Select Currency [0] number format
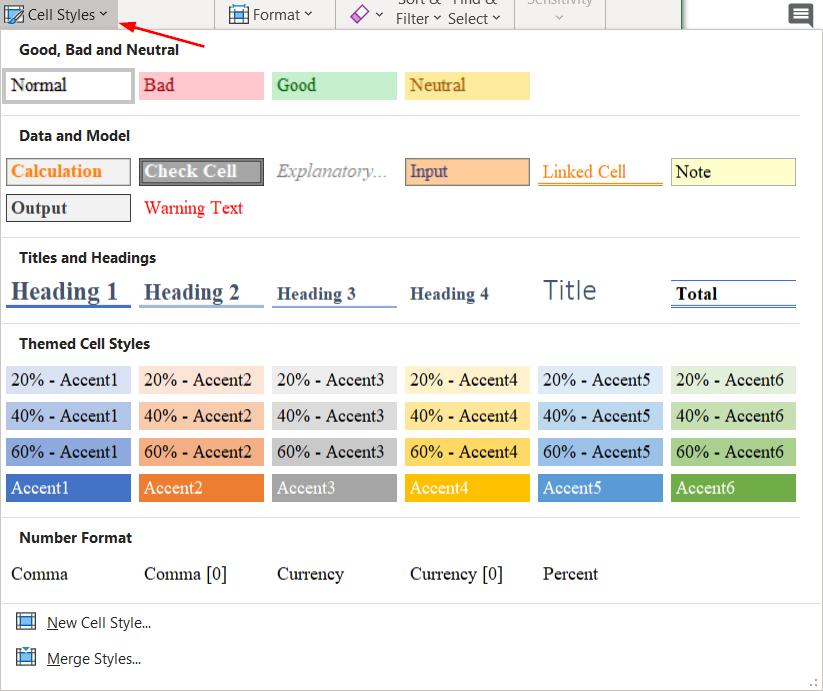Viewport: 823px width, 691px height. click(456, 574)
